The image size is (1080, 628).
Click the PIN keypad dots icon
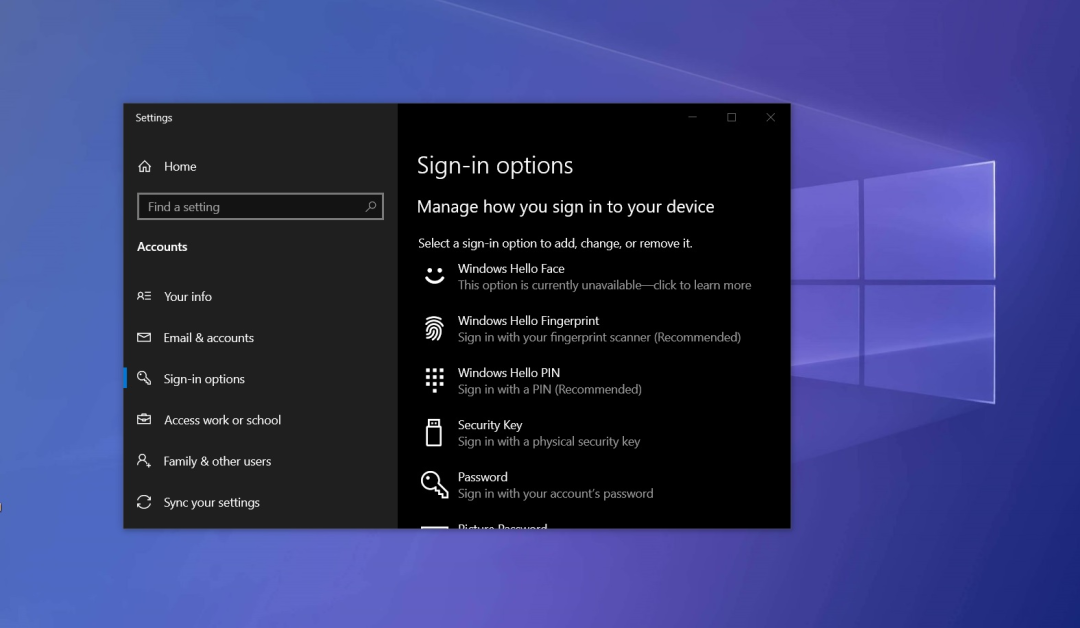click(x=434, y=380)
